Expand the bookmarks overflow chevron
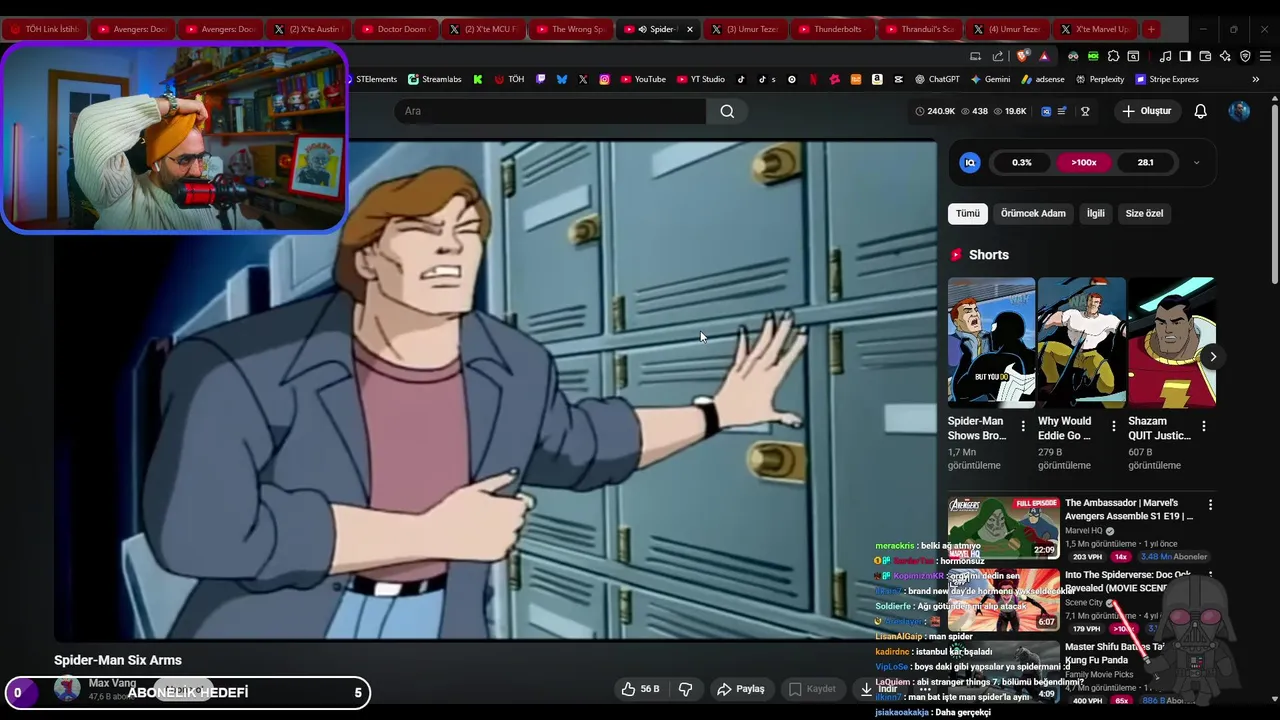Image resolution: width=1280 pixels, height=720 pixels. click(1255, 79)
